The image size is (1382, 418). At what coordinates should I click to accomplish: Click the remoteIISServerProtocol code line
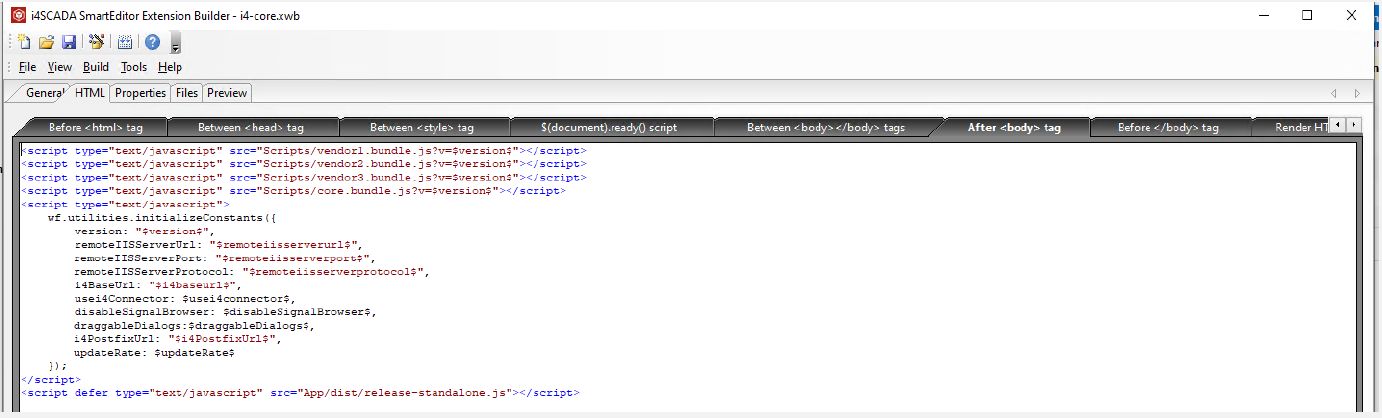(x=251, y=271)
